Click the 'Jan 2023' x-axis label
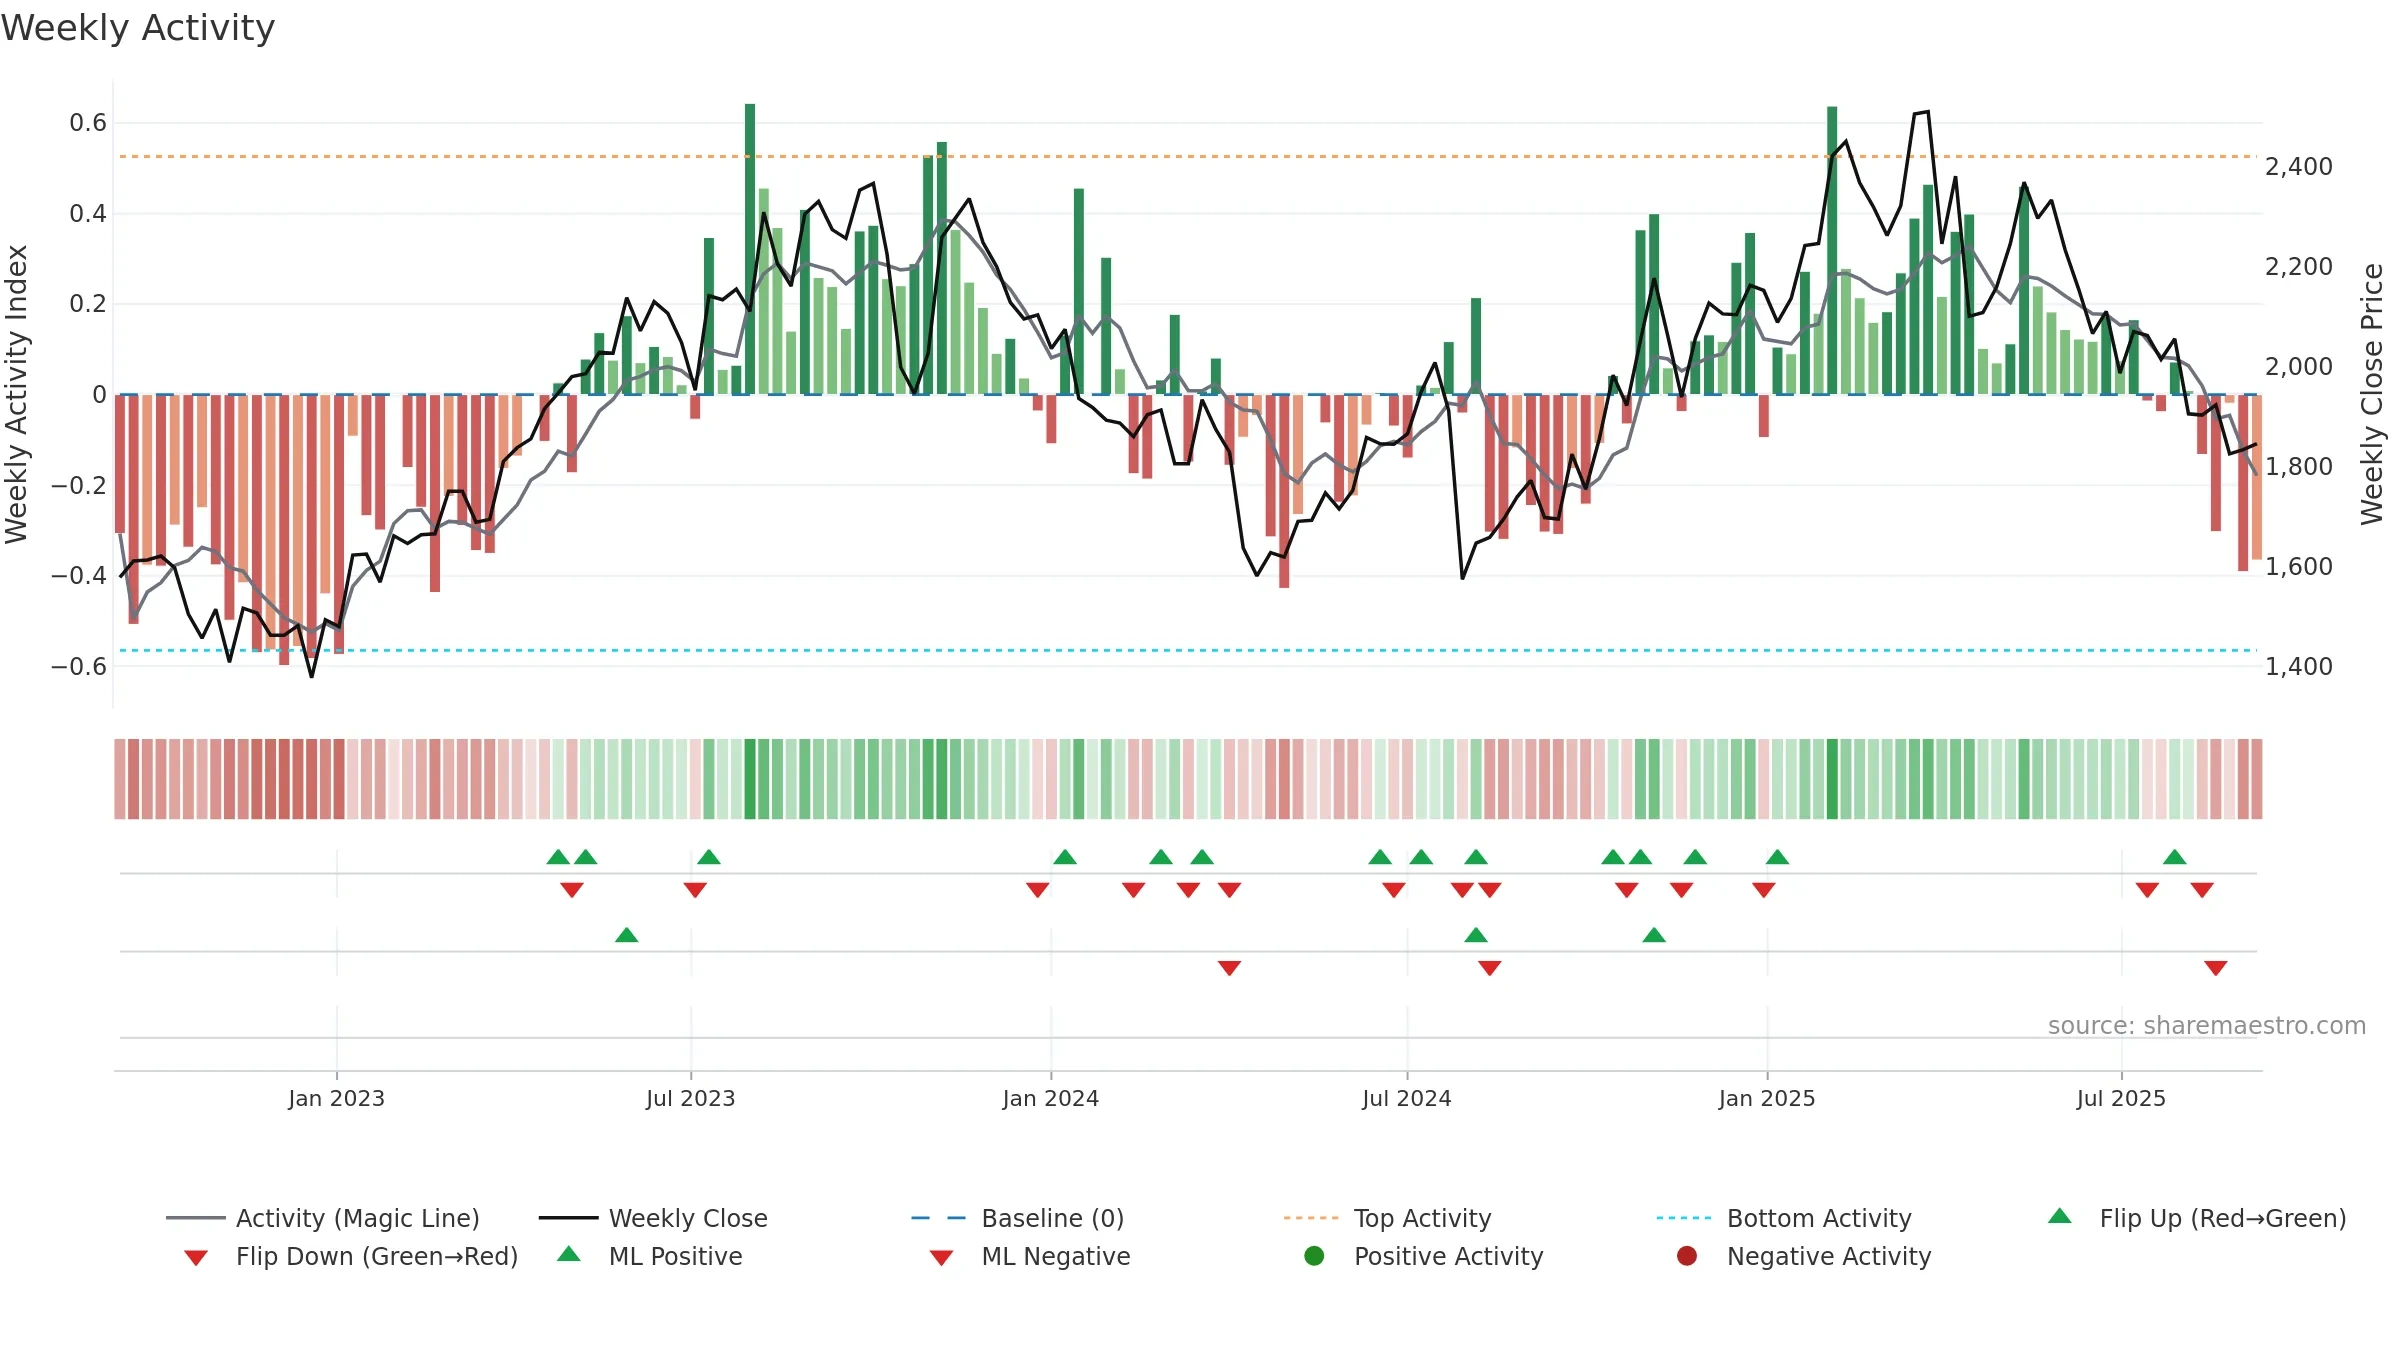The height and width of the screenshot is (1350, 2400). tap(336, 1098)
